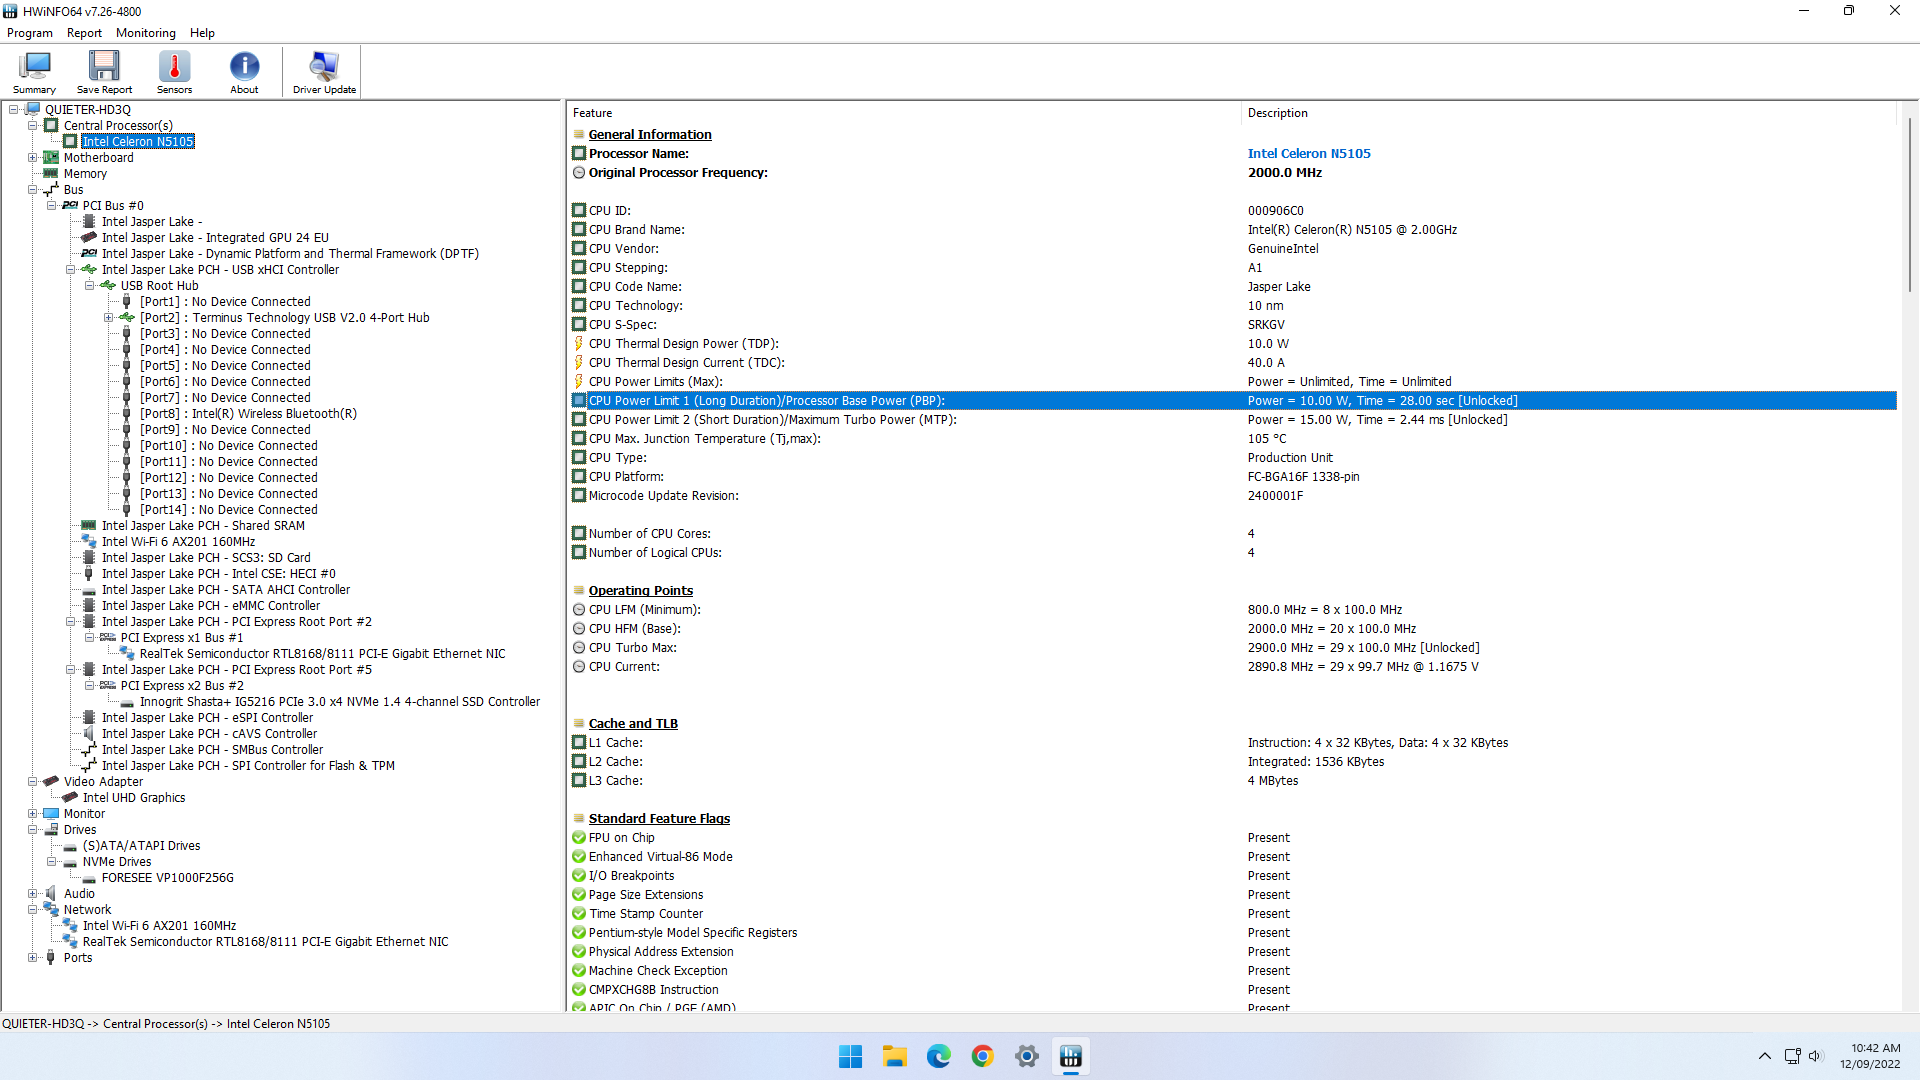Screen dimensions: 1920x1080
Task: Select Intel Jasper Lake PCH eMMC Controller
Action: point(211,606)
